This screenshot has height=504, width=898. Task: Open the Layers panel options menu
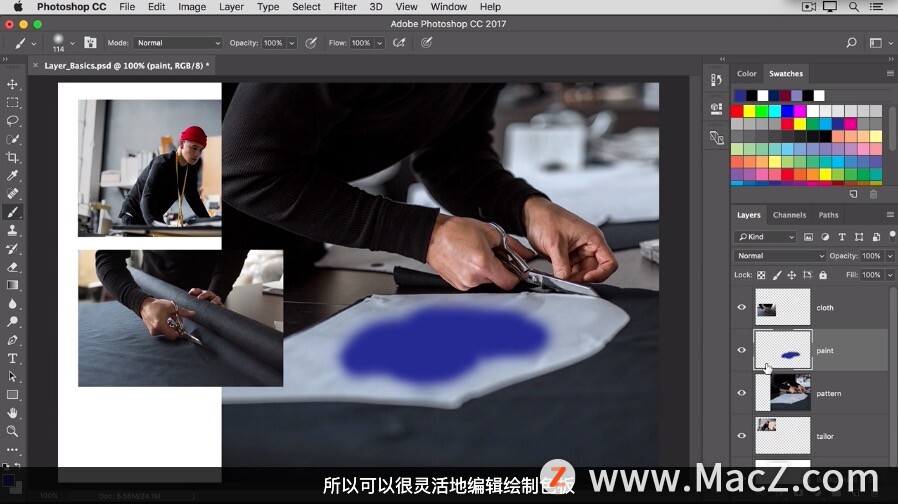[x=890, y=215]
